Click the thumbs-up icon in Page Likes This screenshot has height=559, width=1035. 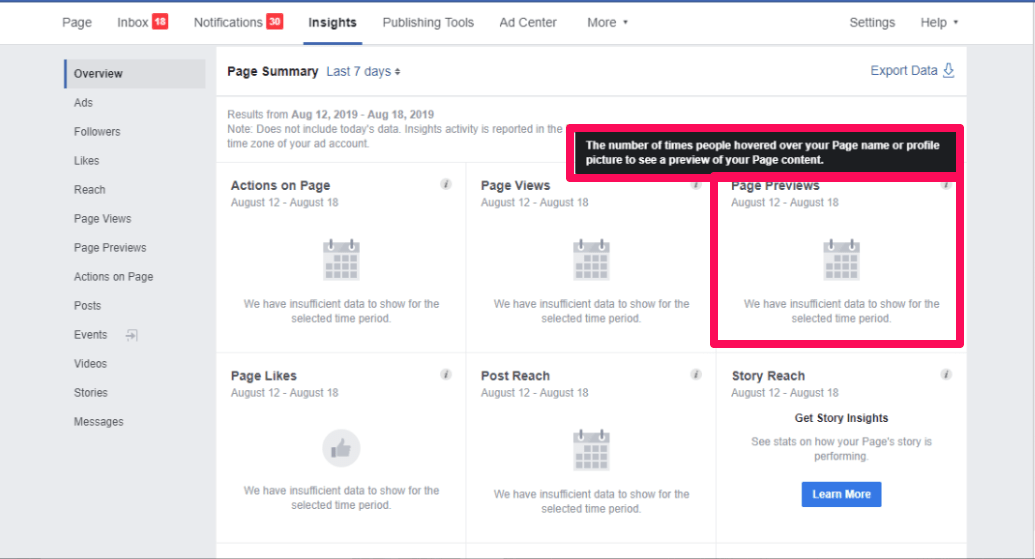tap(341, 449)
